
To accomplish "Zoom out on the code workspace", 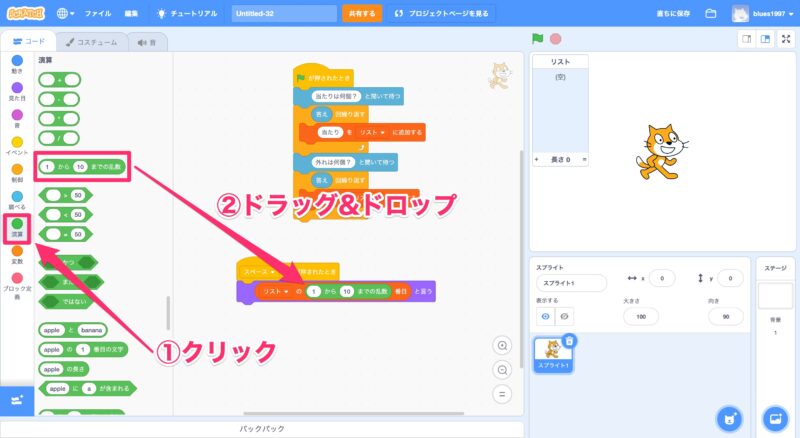I will [503, 369].
